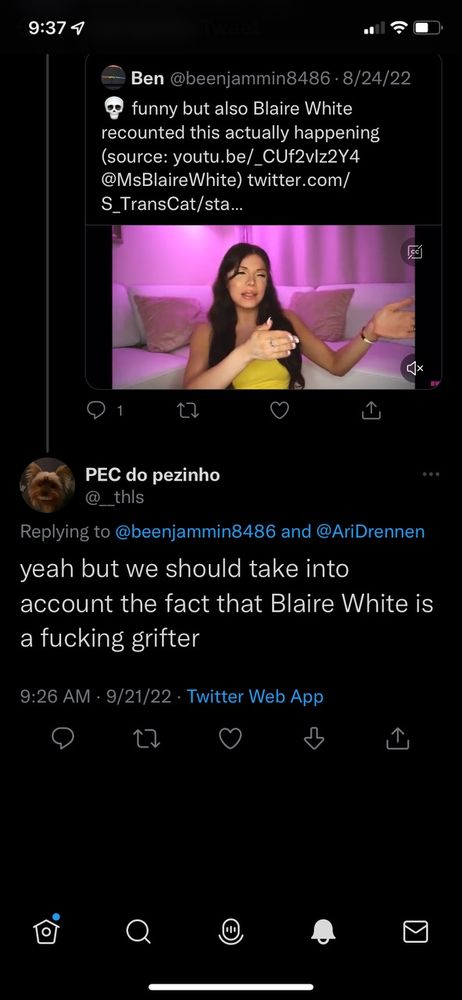Tap the download arrow icon

click(x=313, y=739)
